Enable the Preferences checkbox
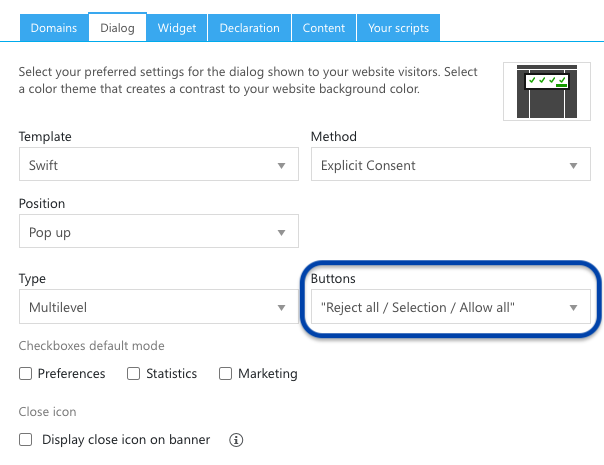This screenshot has height=465, width=604. [25, 373]
